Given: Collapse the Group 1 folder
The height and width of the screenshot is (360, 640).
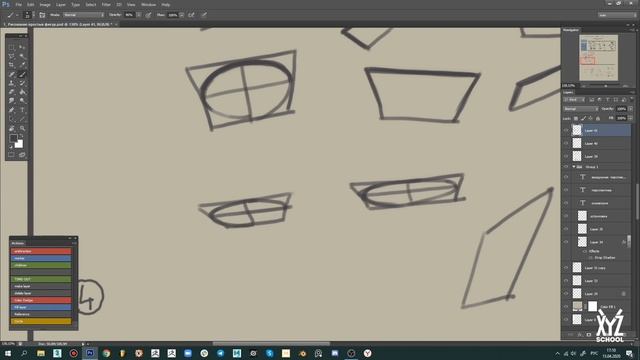Looking at the screenshot, I should pyautogui.click(x=574, y=167).
